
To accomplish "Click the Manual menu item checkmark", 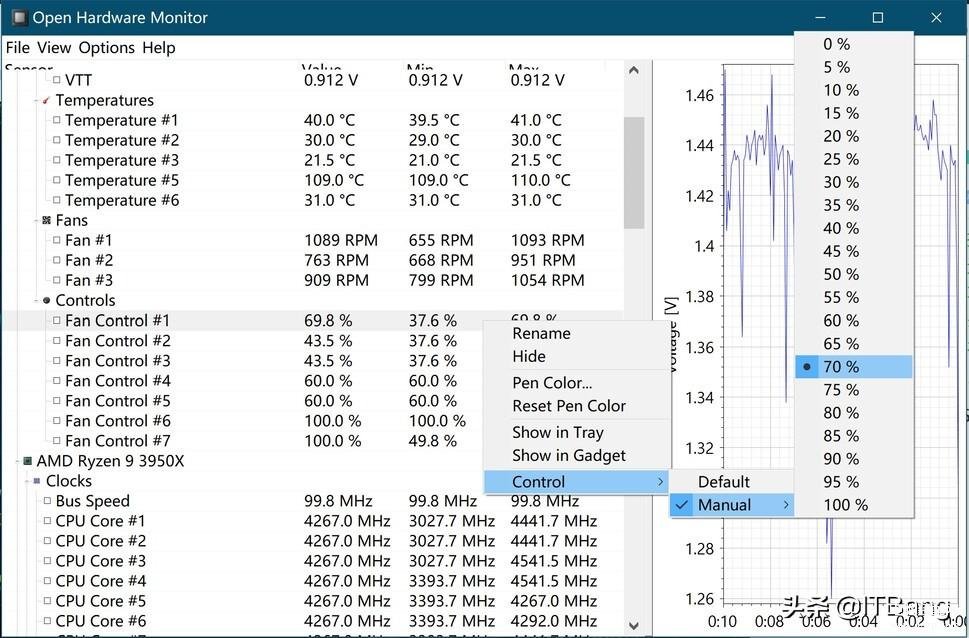I will (682, 505).
